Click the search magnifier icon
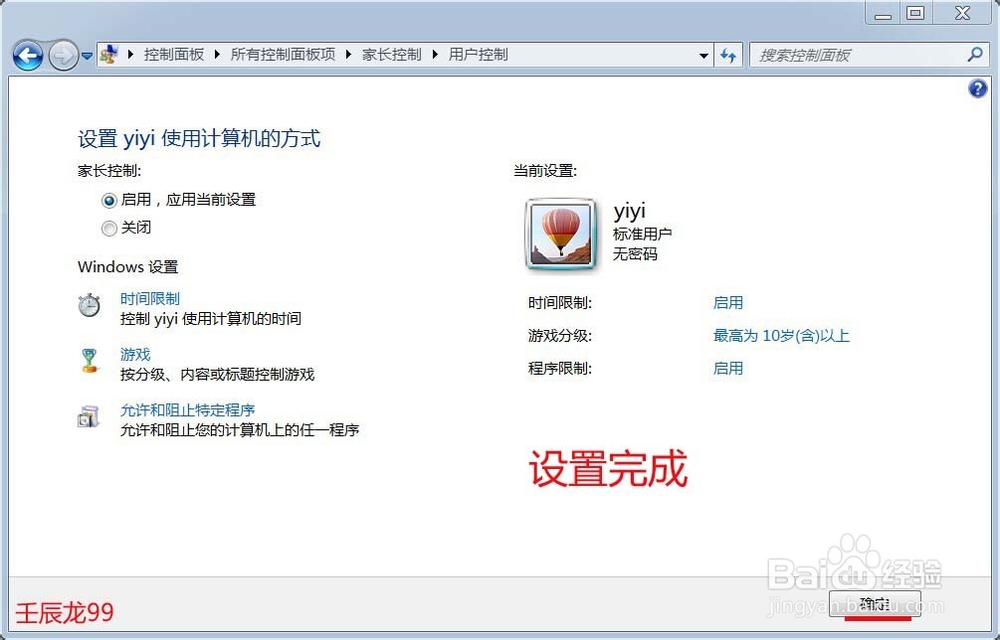 pos(974,55)
